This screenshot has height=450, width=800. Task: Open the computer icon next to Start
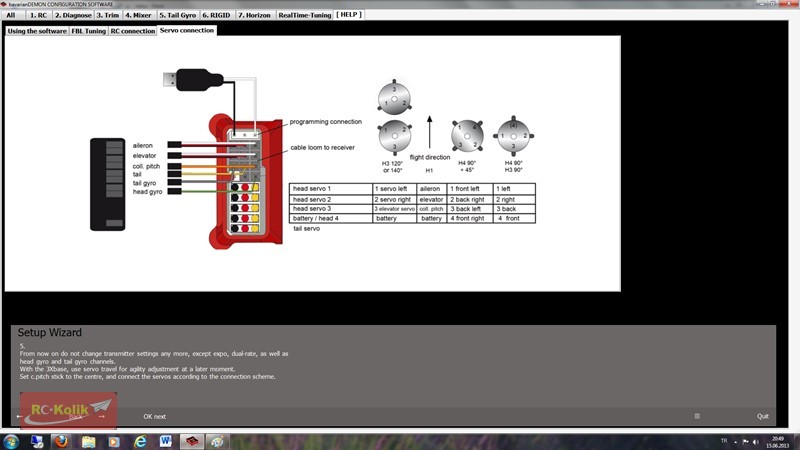[37, 441]
